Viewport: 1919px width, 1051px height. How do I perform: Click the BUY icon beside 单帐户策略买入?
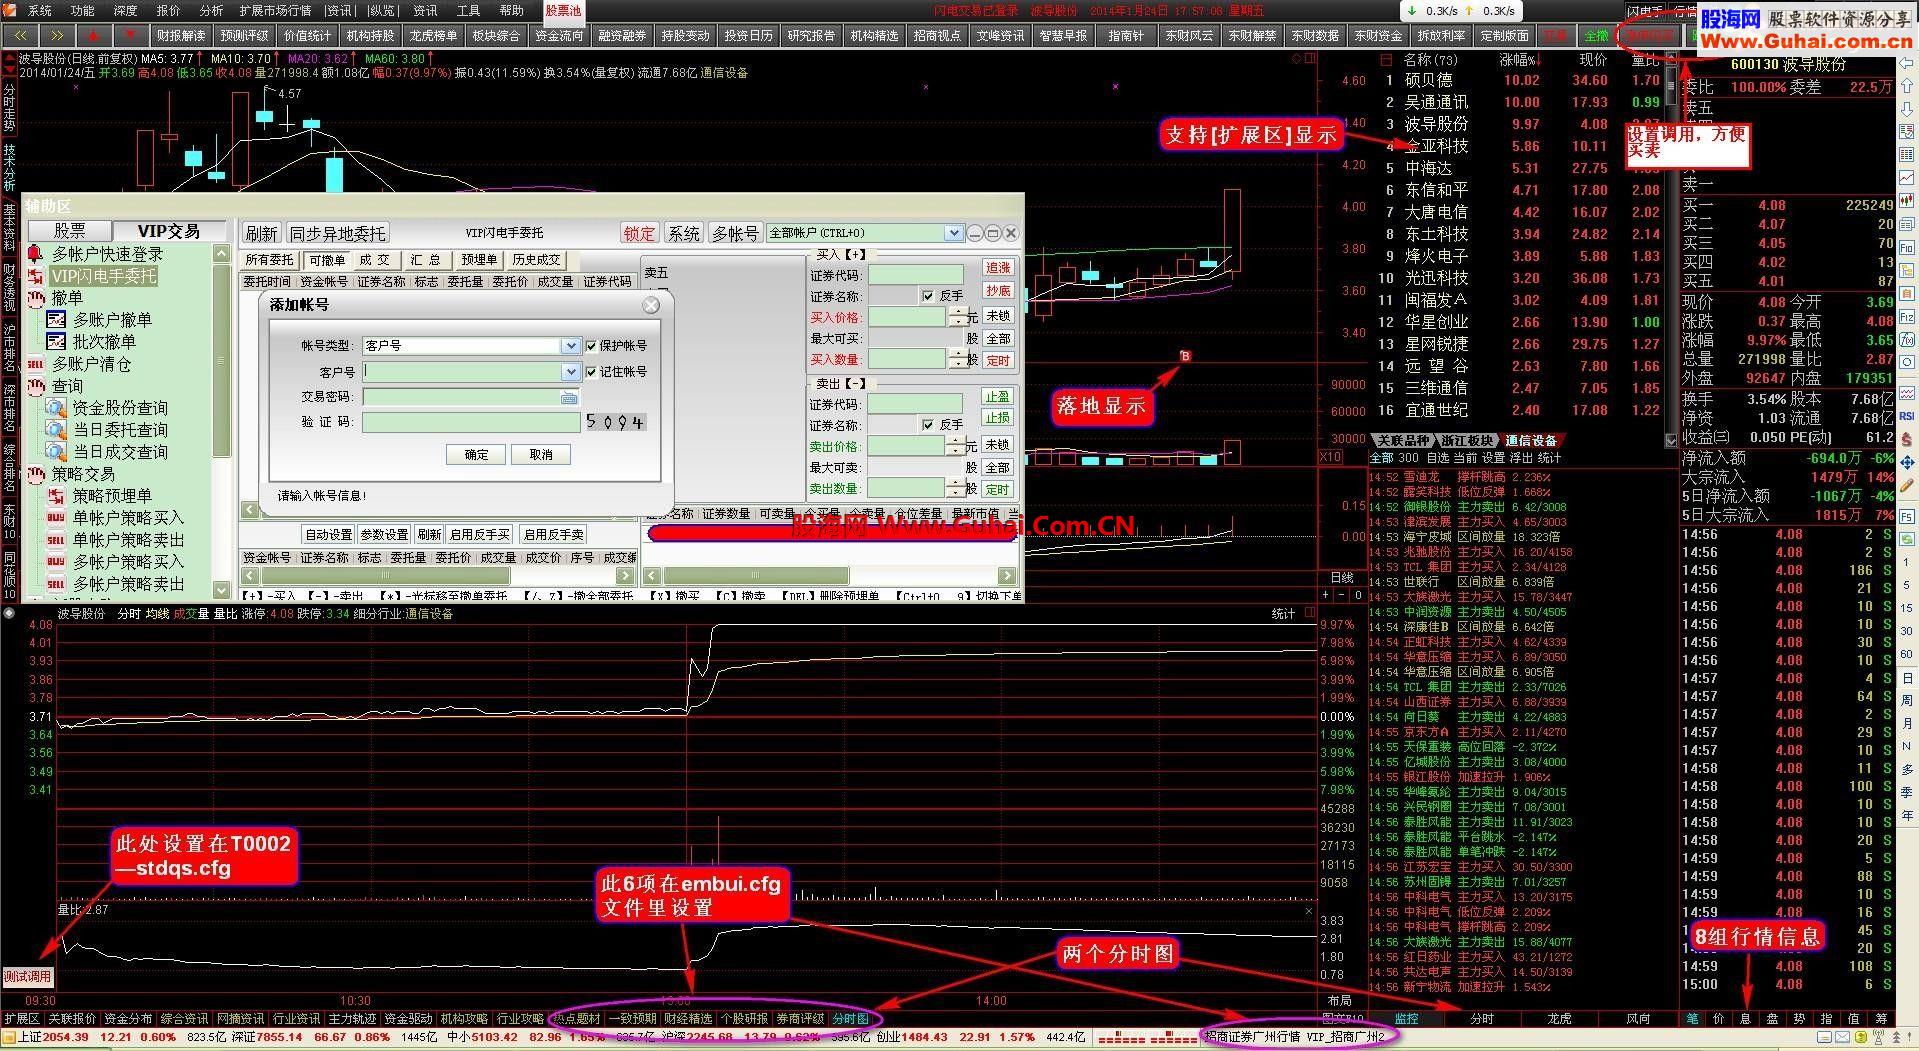pyautogui.click(x=57, y=518)
